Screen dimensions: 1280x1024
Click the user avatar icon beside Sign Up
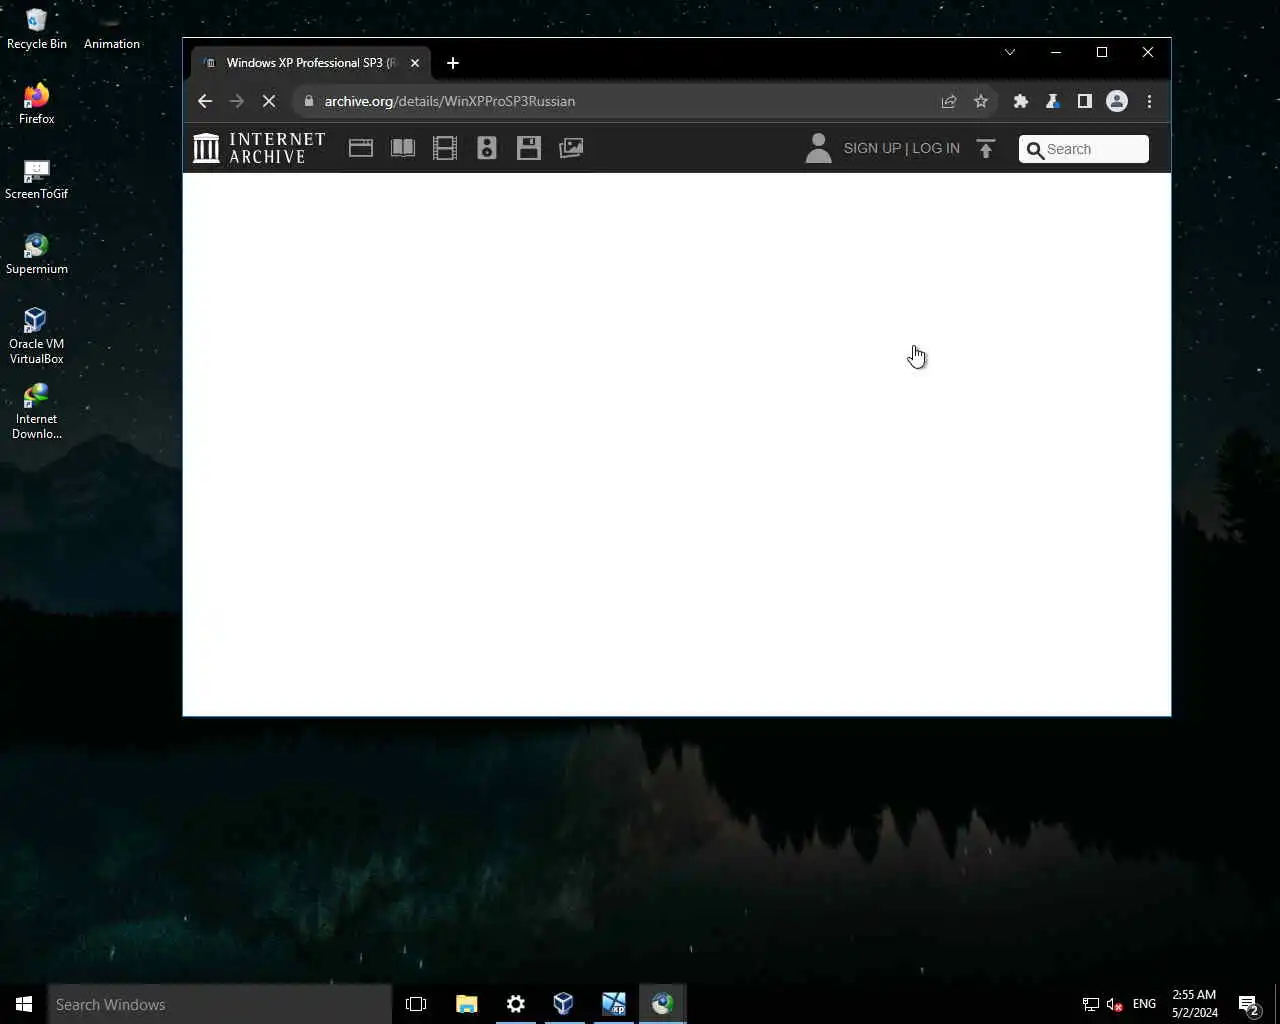click(x=818, y=148)
